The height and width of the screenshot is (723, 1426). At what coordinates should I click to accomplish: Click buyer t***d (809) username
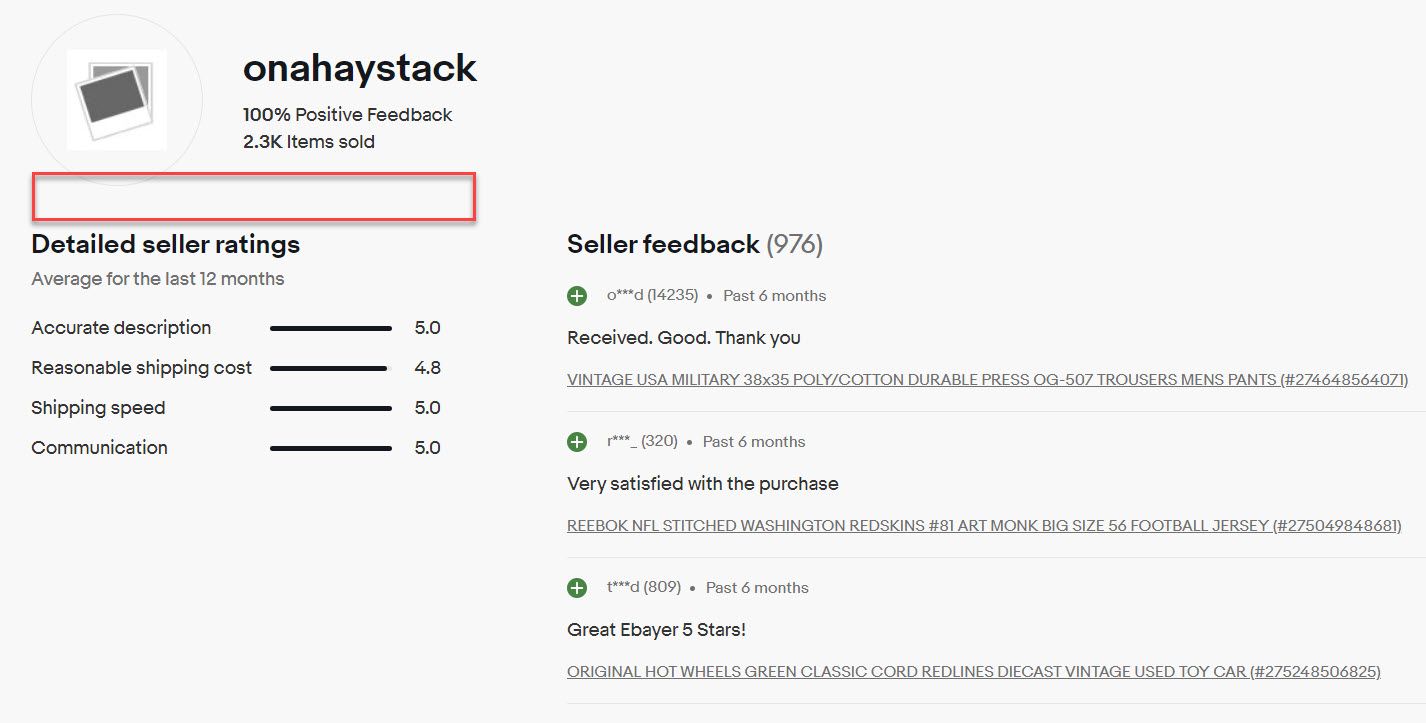(x=644, y=588)
